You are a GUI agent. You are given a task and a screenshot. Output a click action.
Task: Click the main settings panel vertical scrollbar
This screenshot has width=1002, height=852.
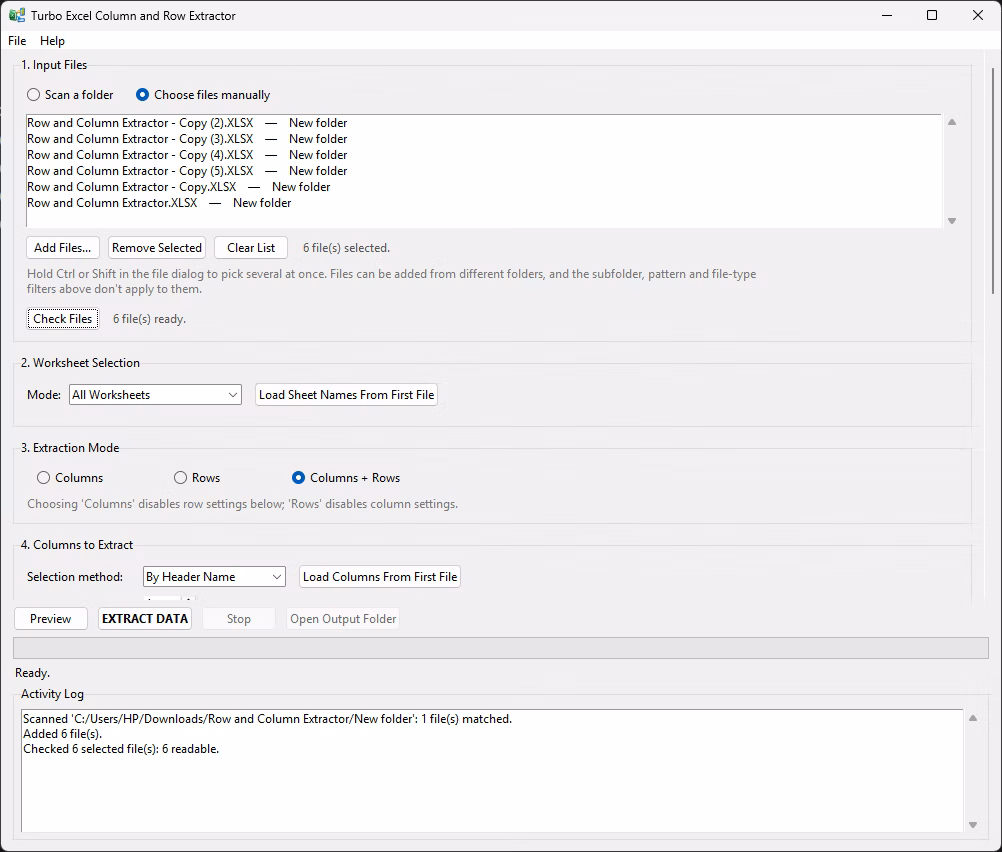(992, 181)
